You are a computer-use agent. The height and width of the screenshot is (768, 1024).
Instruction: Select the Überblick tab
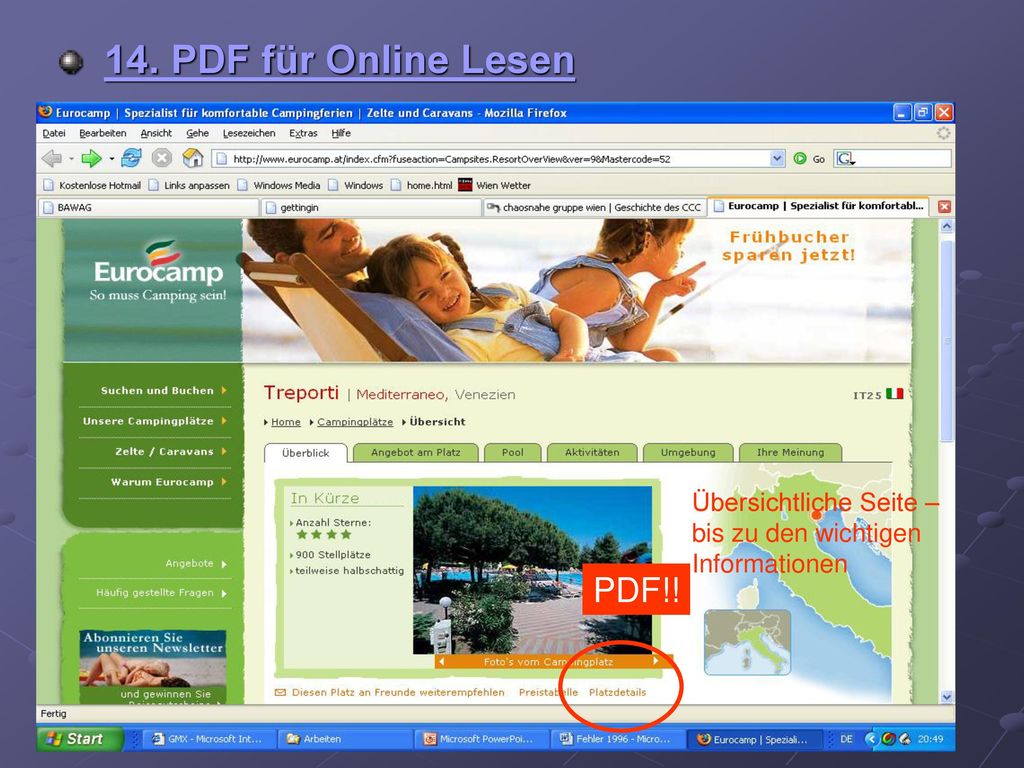[x=306, y=453]
